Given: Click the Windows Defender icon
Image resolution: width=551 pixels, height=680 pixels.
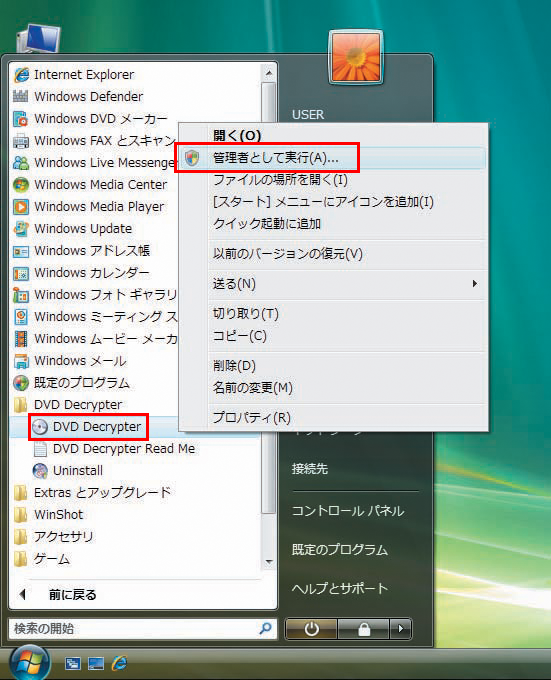Looking at the screenshot, I should click(x=20, y=96).
